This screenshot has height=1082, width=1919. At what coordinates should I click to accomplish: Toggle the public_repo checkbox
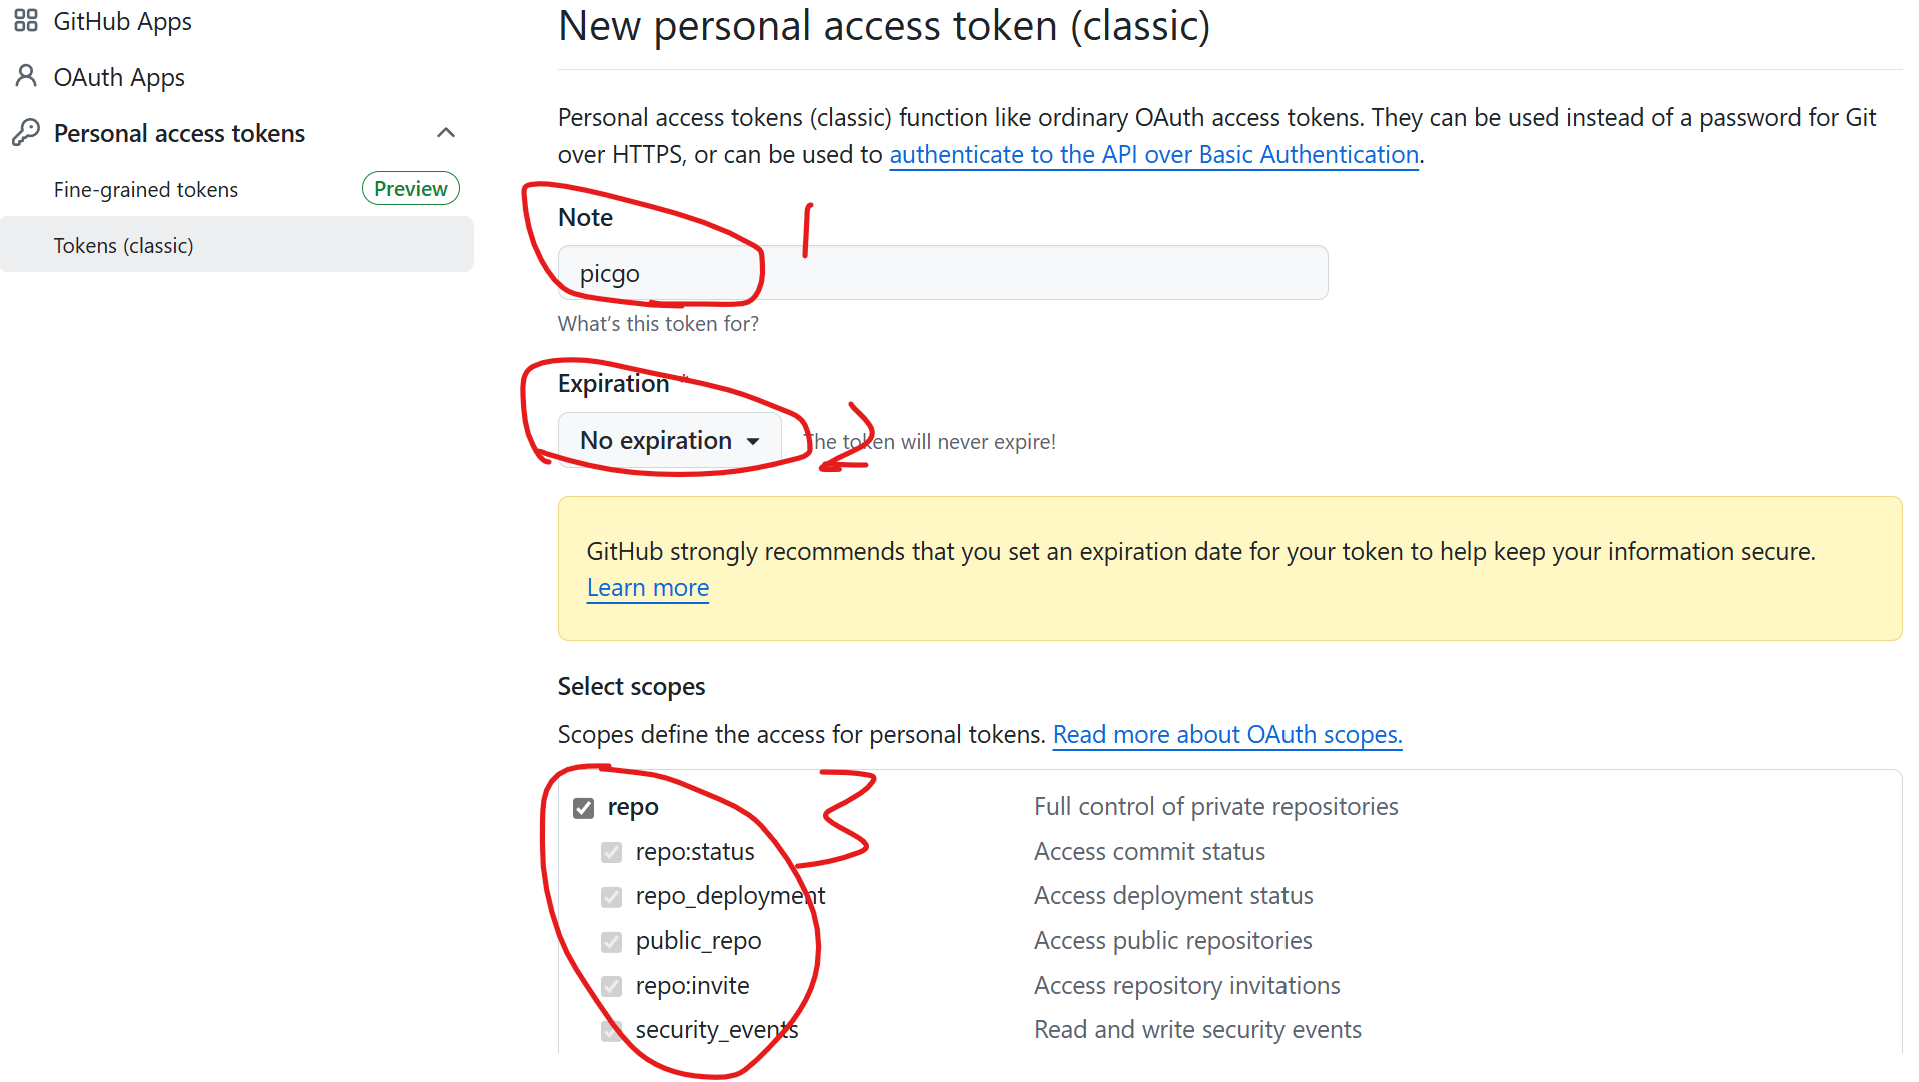[612, 942]
